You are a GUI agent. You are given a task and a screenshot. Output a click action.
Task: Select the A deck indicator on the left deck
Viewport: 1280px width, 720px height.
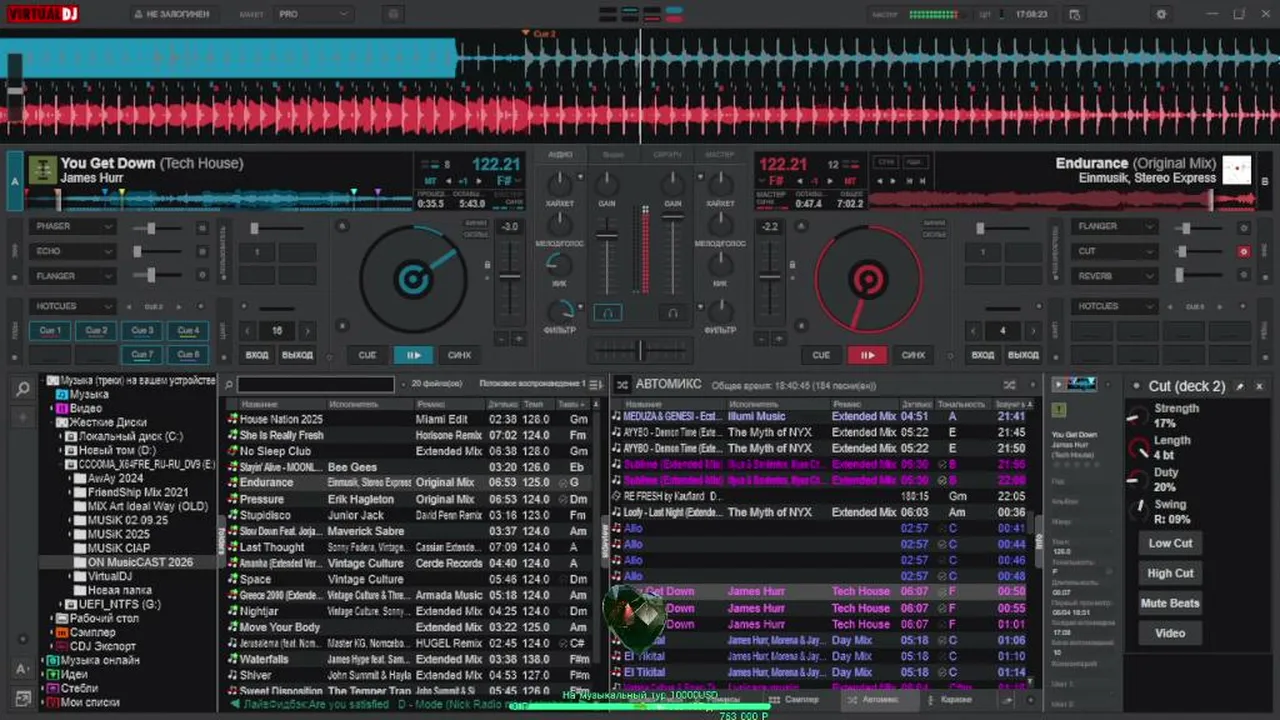(x=15, y=182)
